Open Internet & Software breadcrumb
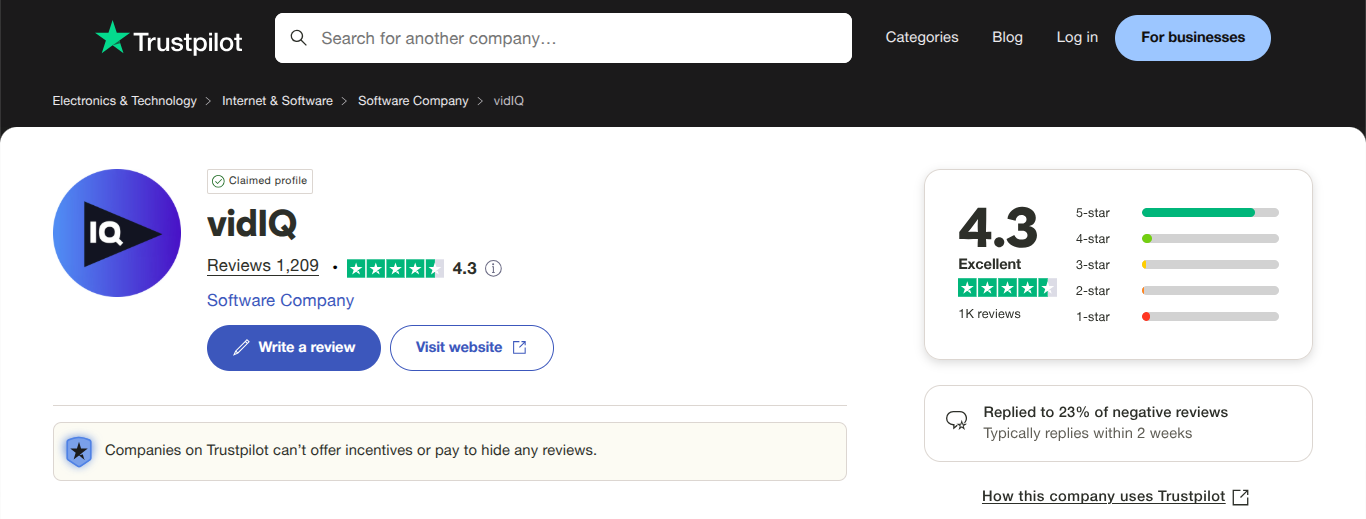This screenshot has height=519, width=1366. pos(277,101)
